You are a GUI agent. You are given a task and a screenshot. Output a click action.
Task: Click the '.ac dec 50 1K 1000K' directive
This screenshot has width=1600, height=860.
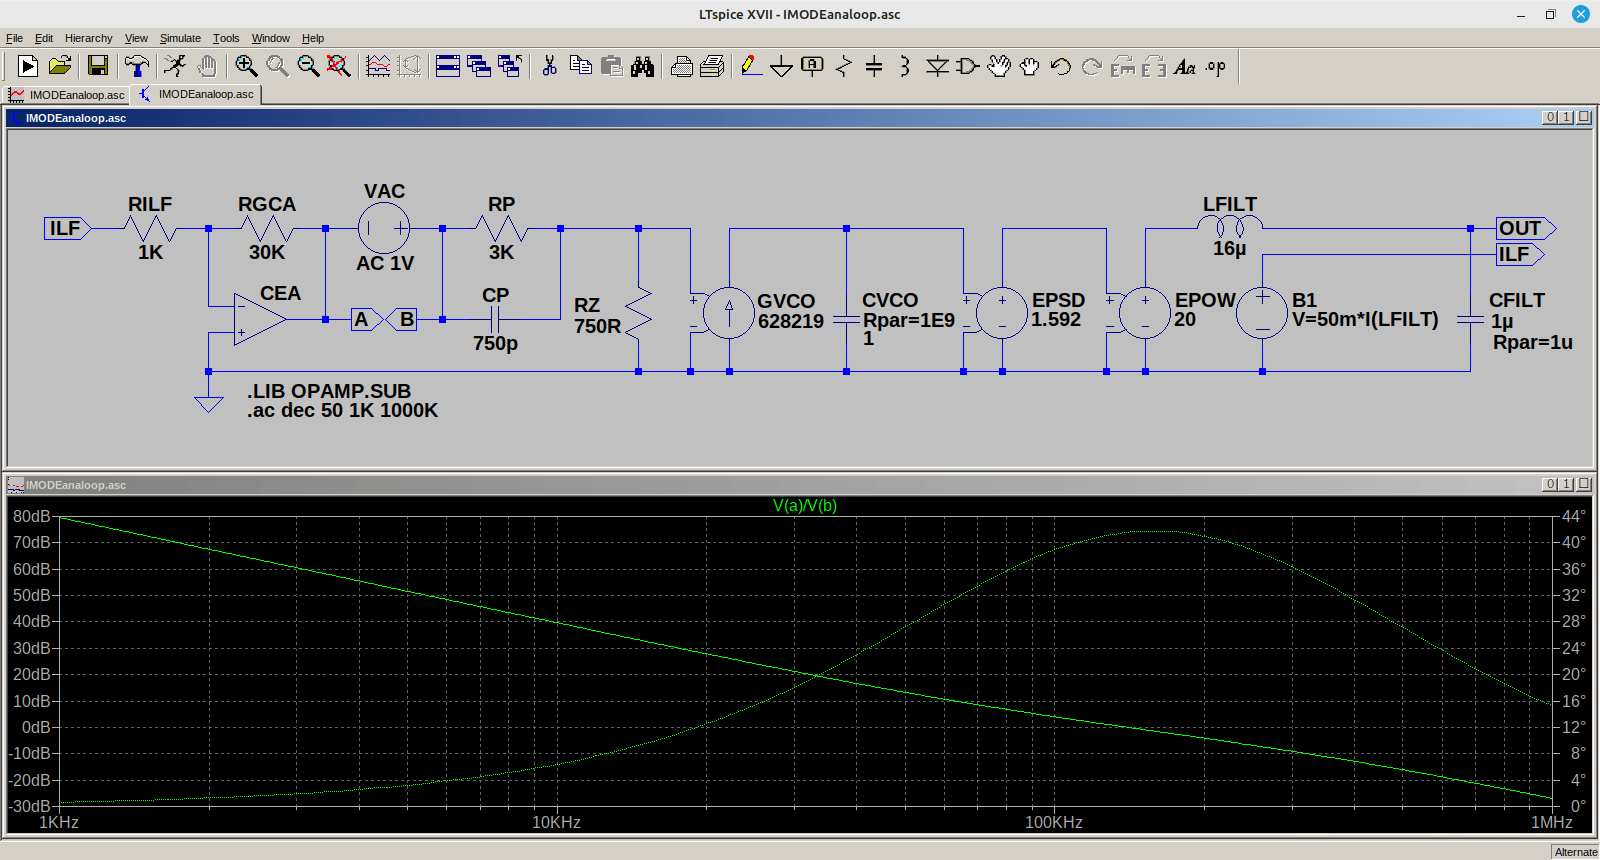343,411
